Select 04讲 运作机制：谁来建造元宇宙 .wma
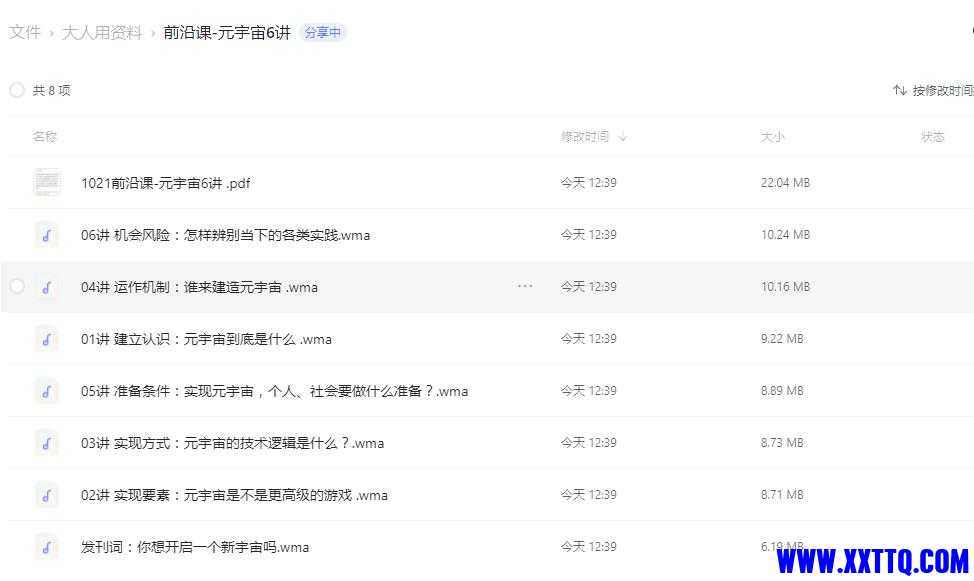 pyautogui.click(x=199, y=287)
